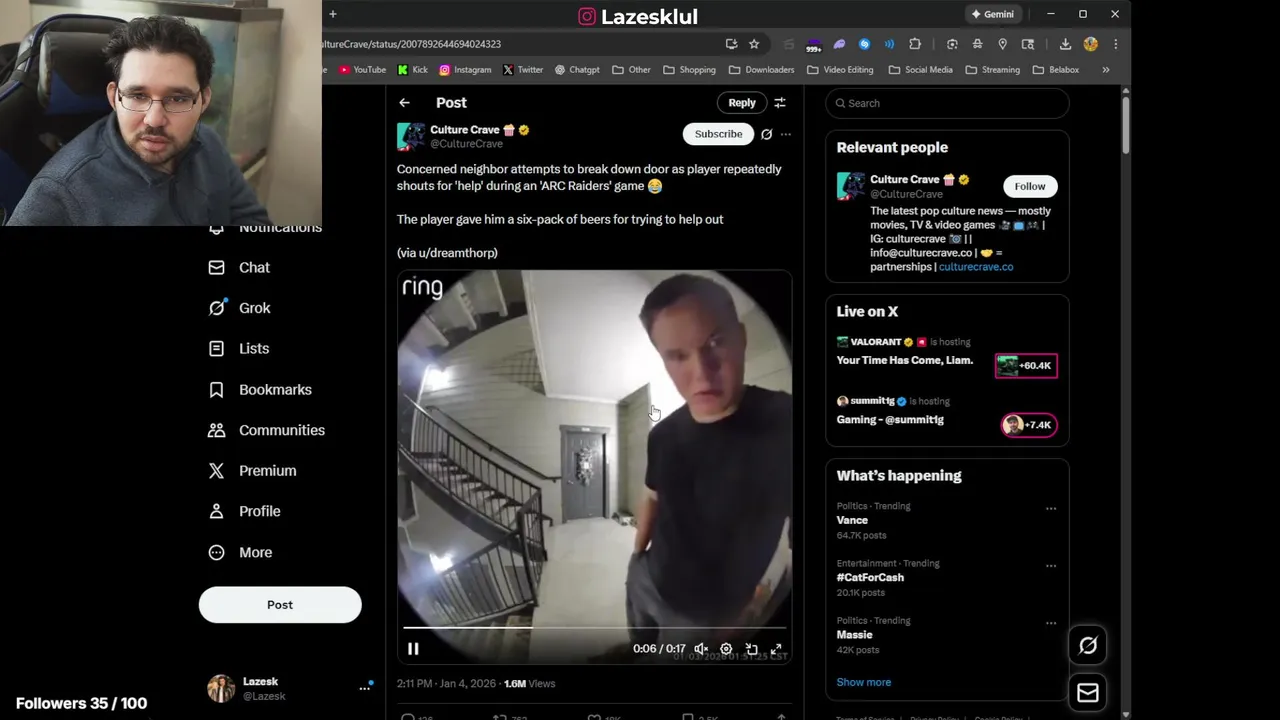Launch Gemini in the browser

click(991, 14)
